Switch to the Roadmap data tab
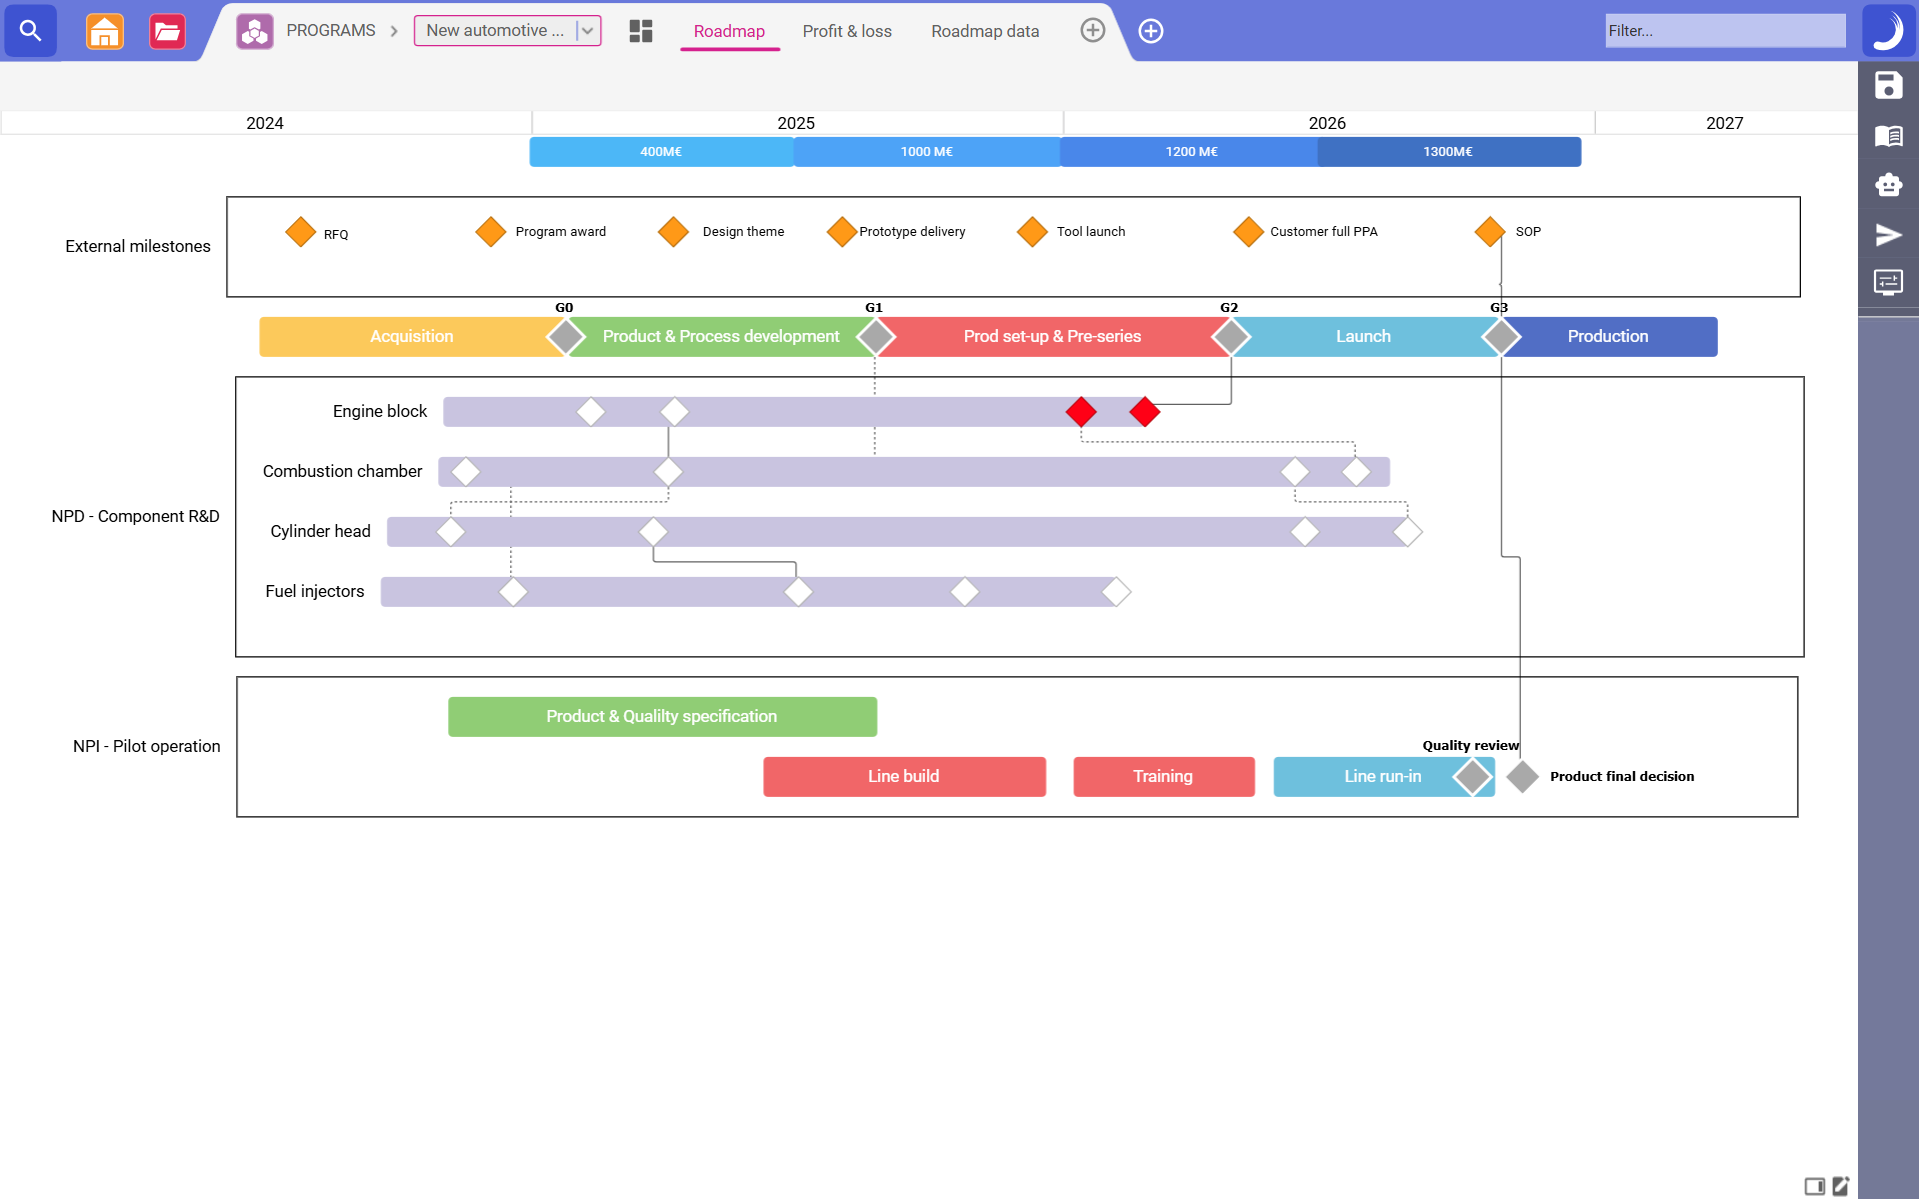This screenshot has height=1199, width=1919. pos(985,31)
